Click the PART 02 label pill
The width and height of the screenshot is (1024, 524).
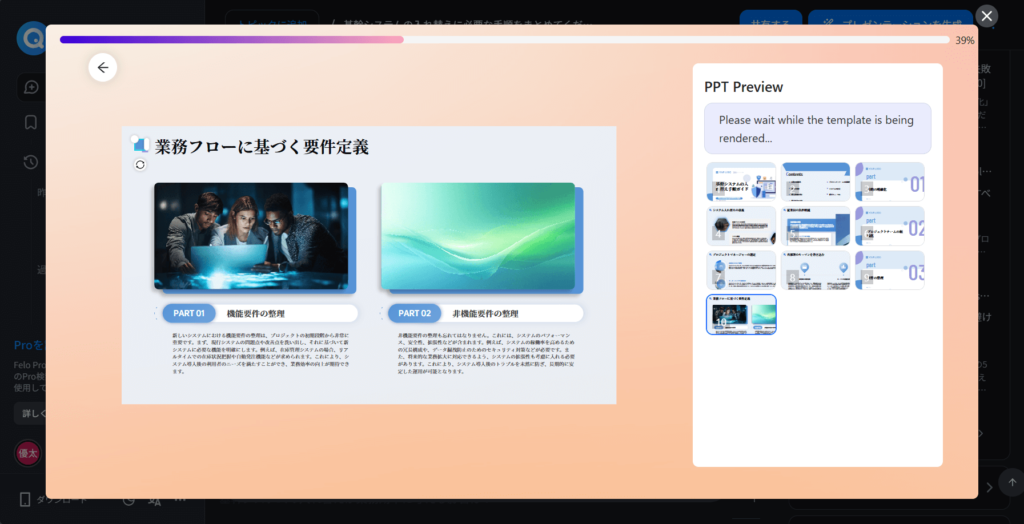[414, 313]
